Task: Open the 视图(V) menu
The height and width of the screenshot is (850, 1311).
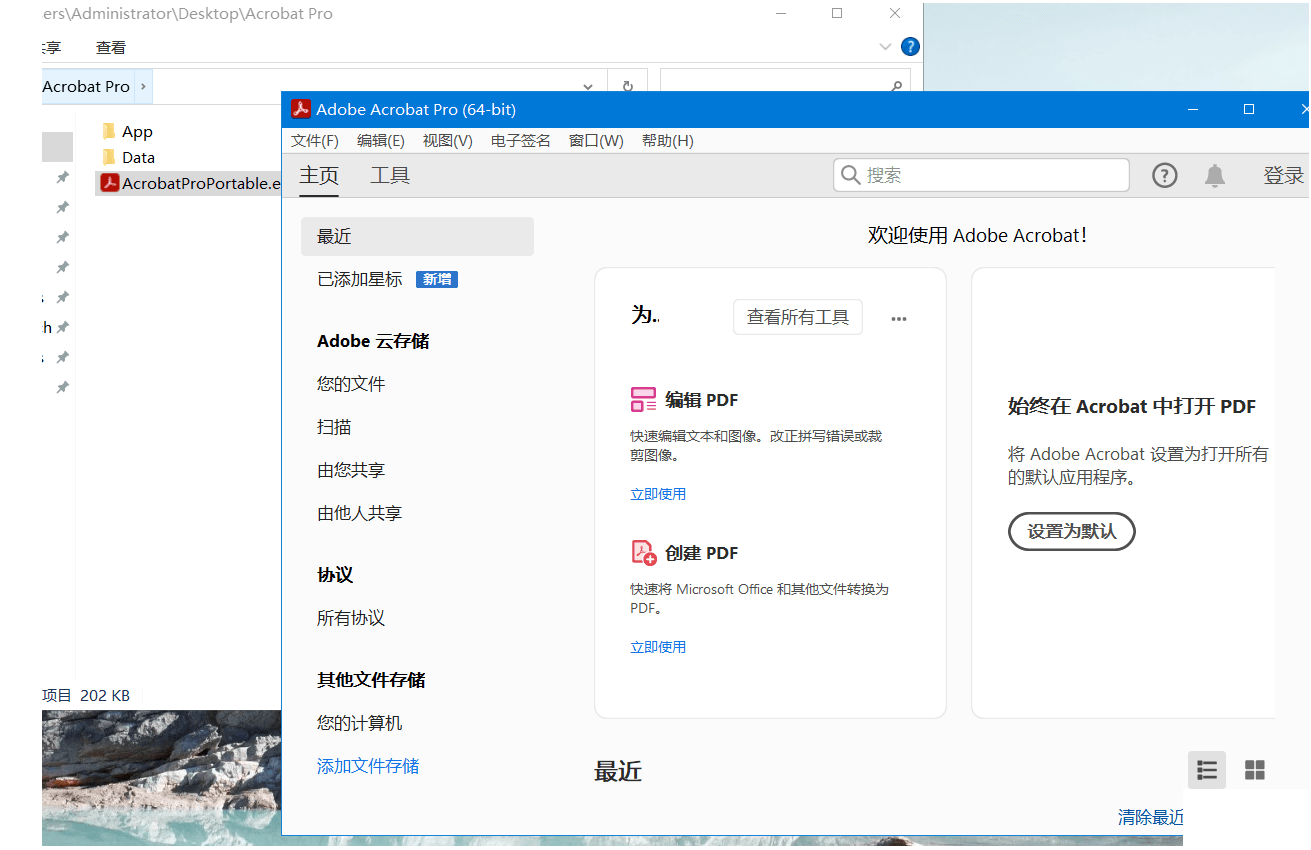Action: (448, 141)
